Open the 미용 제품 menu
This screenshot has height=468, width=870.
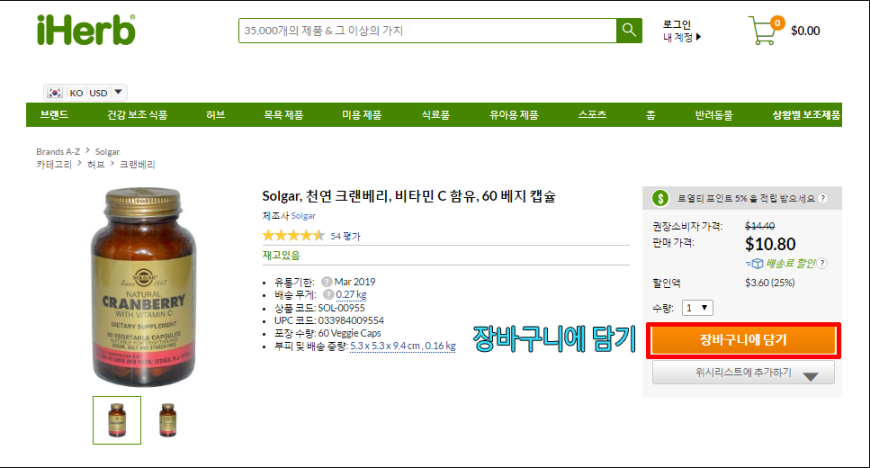tap(362, 115)
